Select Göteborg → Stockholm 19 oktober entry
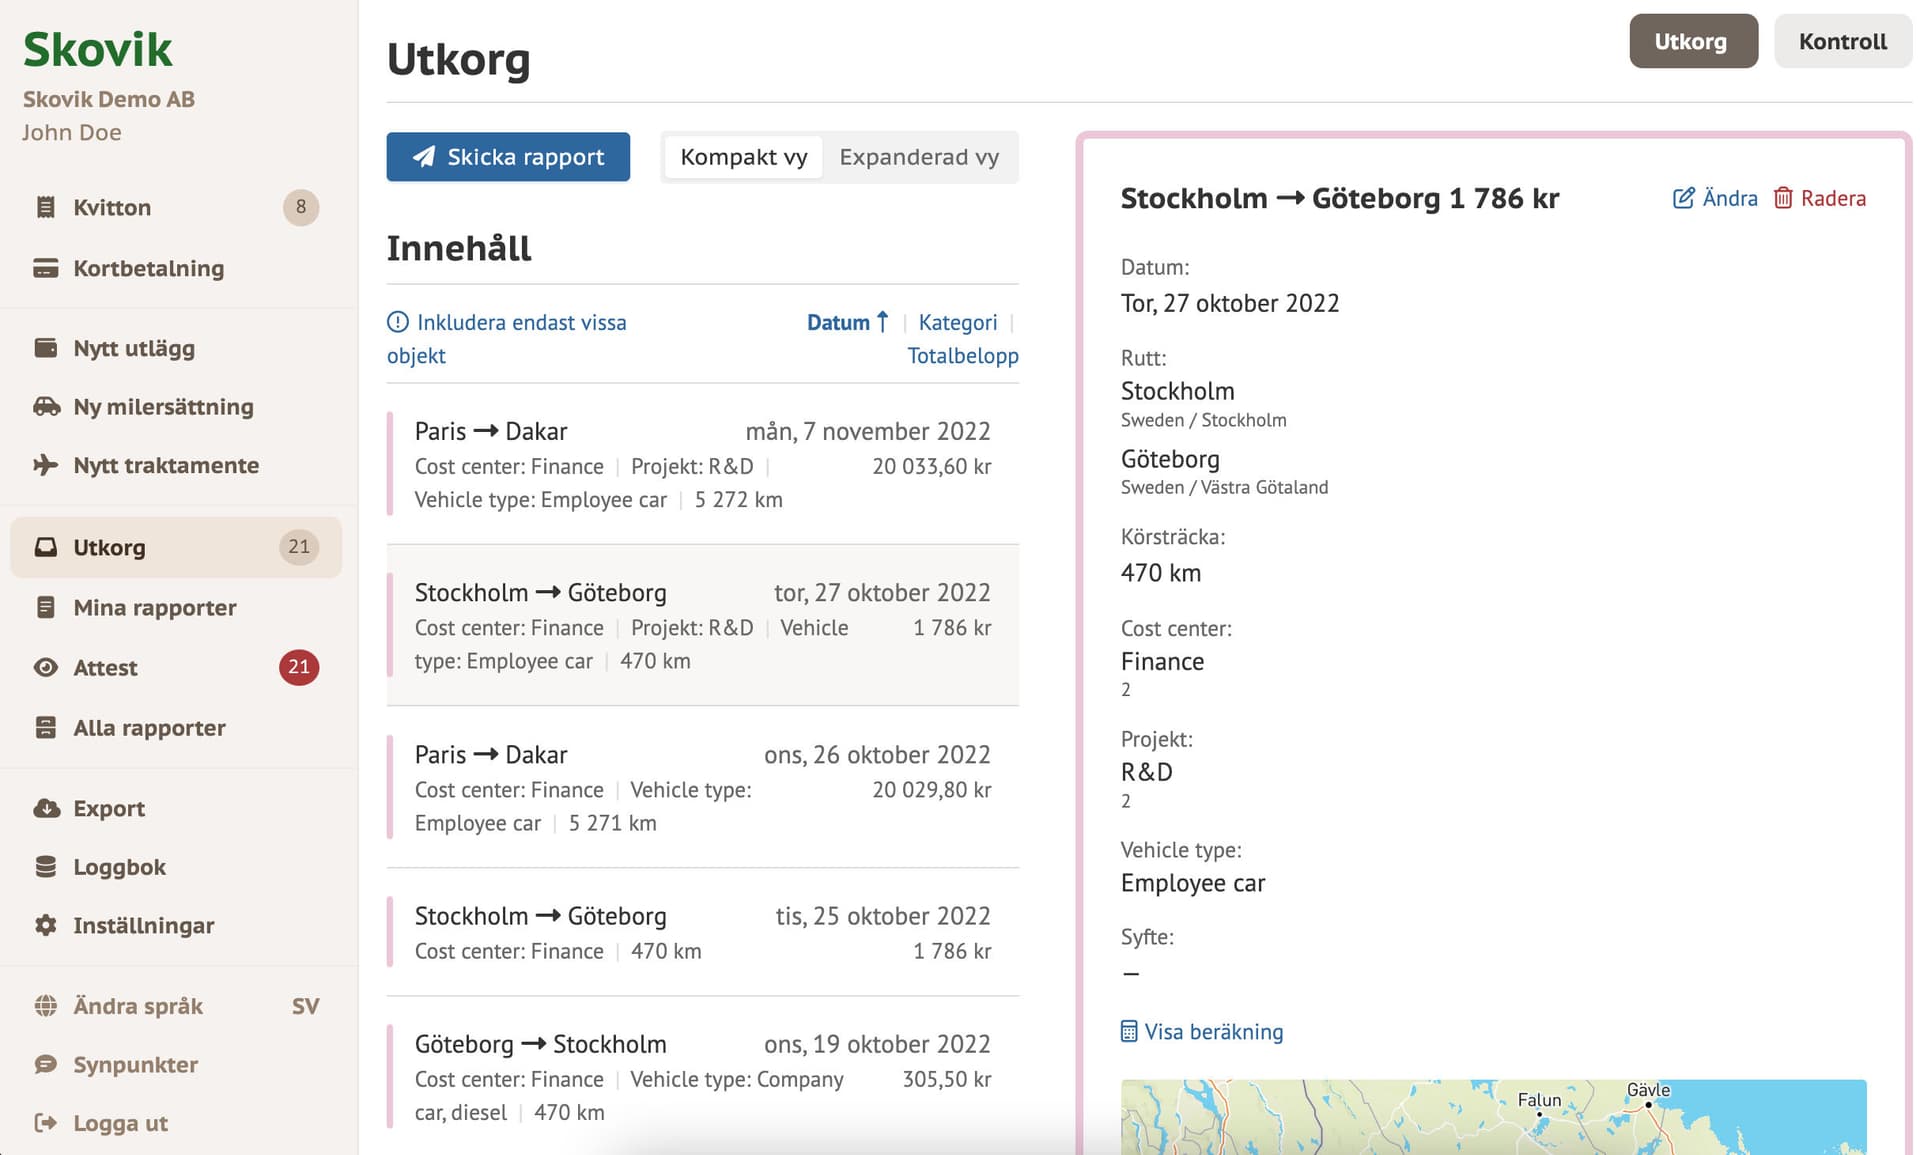Image resolution: width=1920 pixels, height=1155 pixels. [x=702, y=1077]
